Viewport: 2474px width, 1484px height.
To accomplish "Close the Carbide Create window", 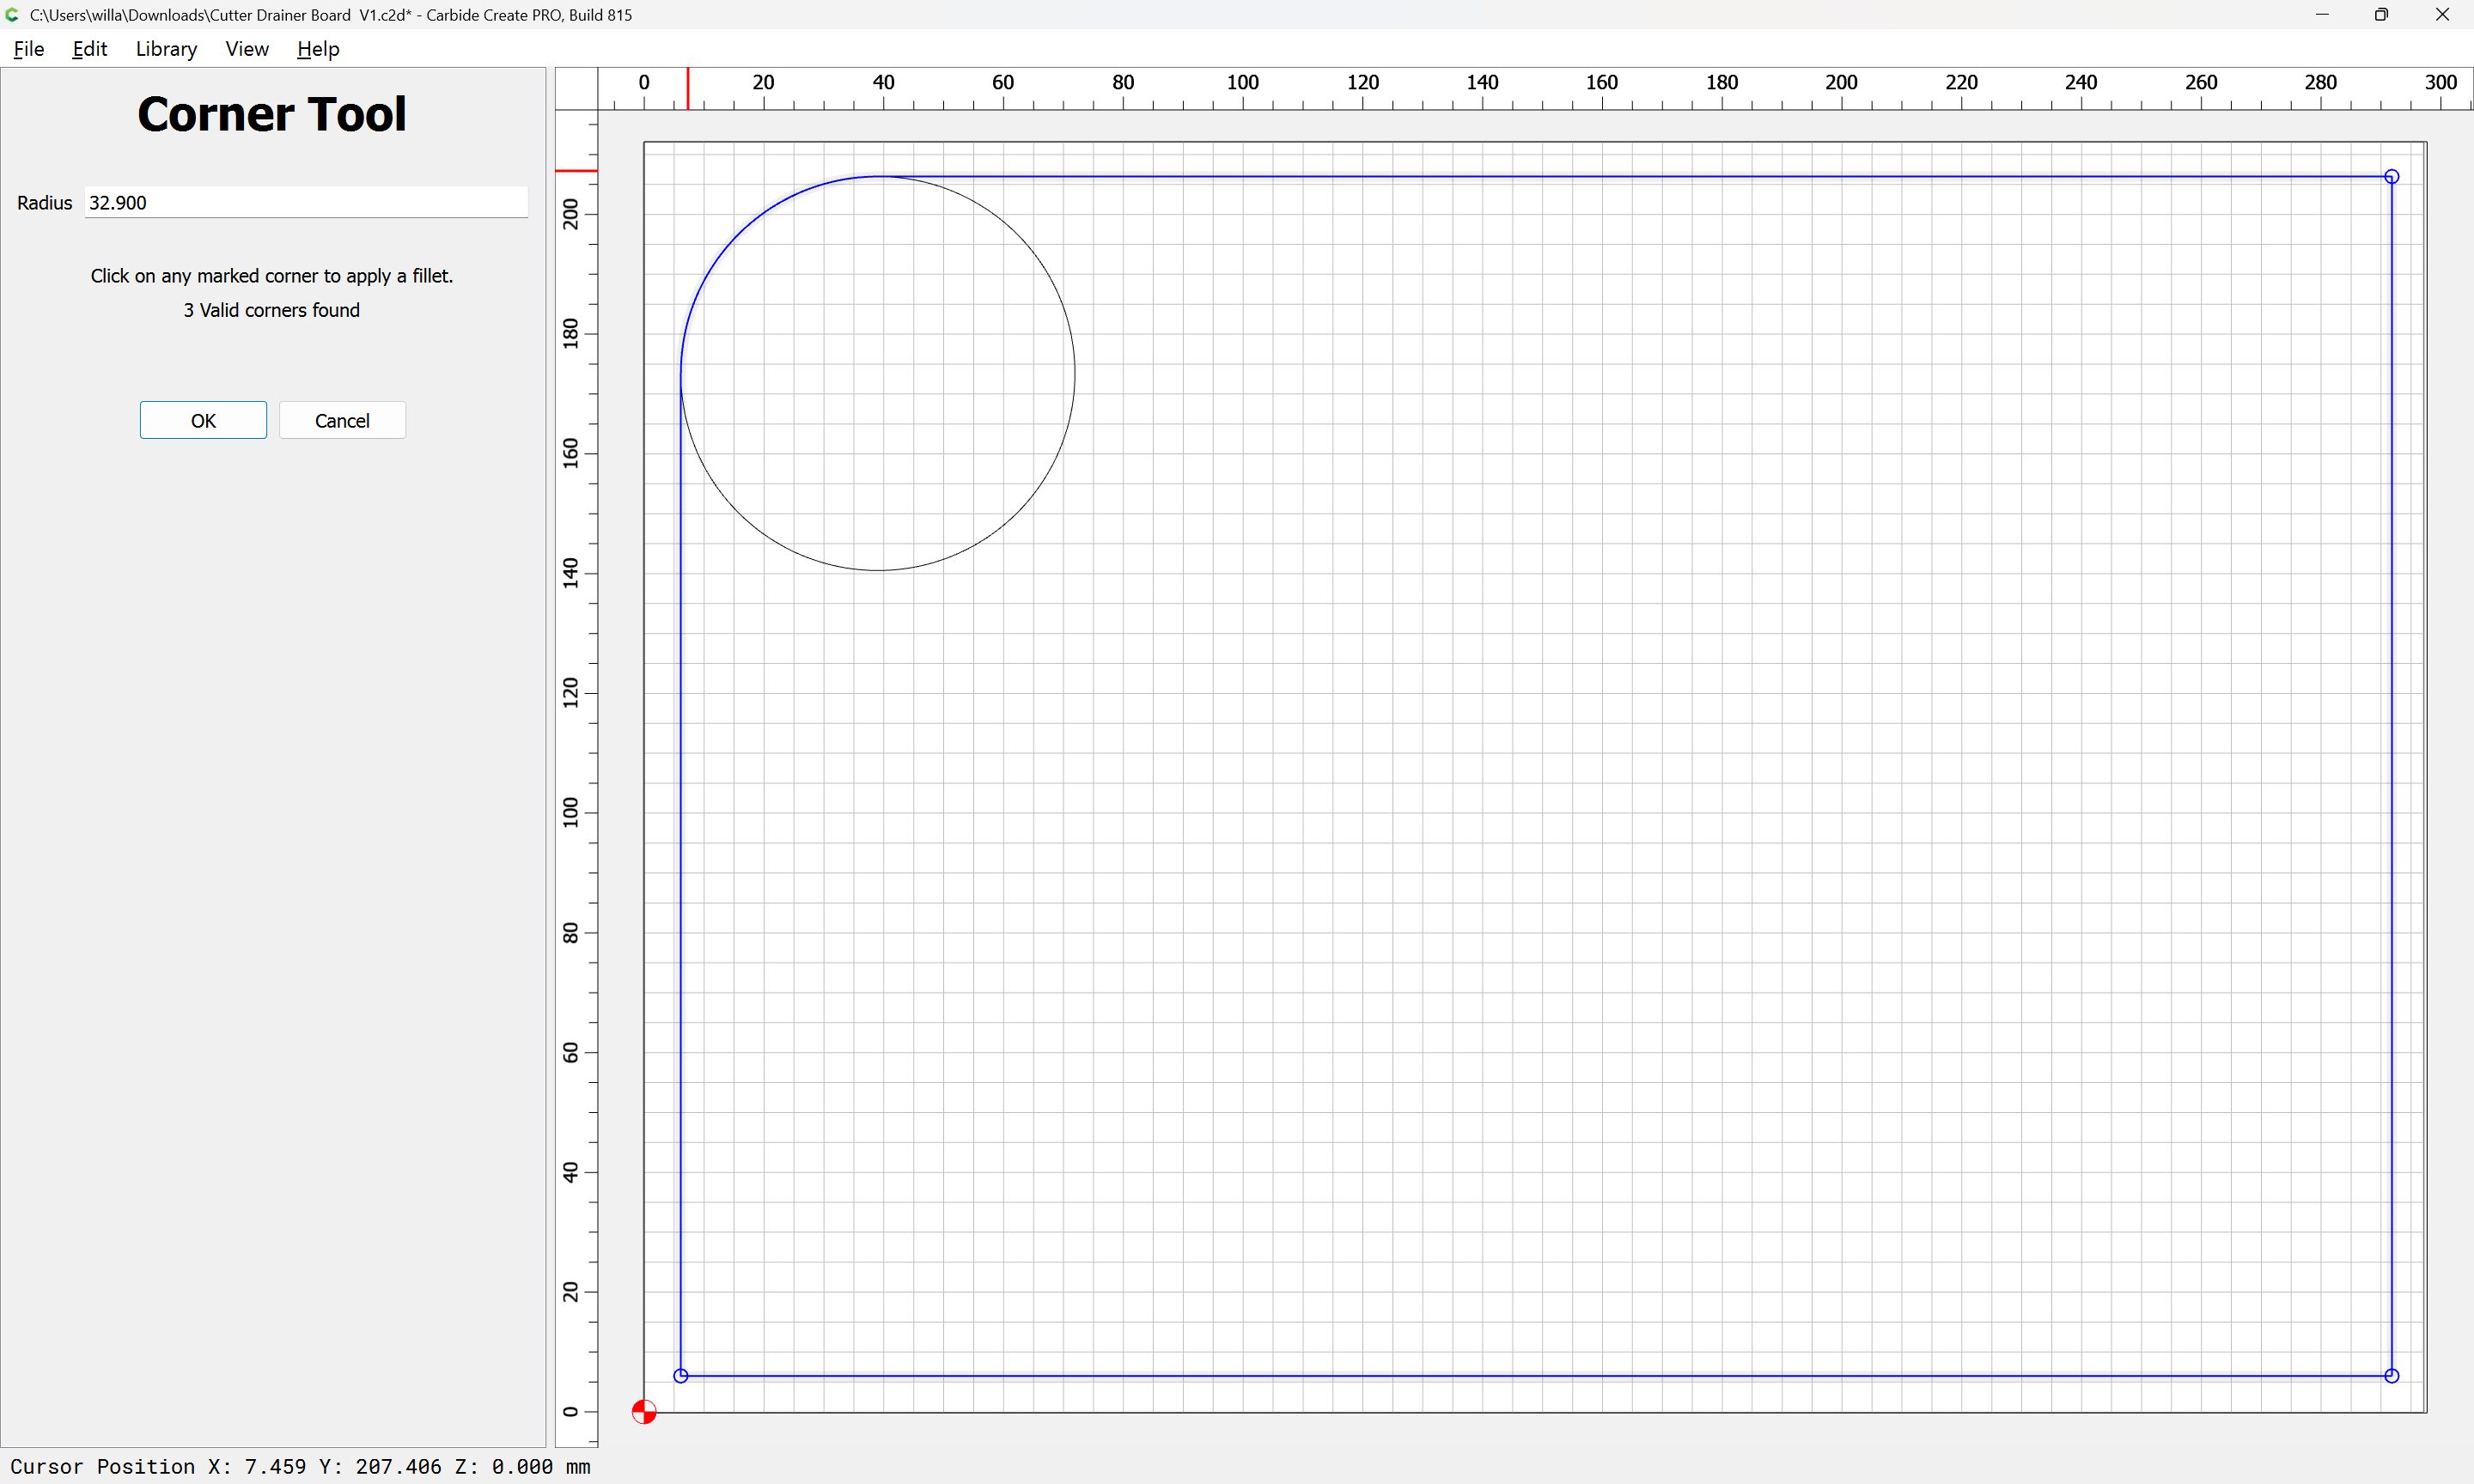I will [2442, 15].
